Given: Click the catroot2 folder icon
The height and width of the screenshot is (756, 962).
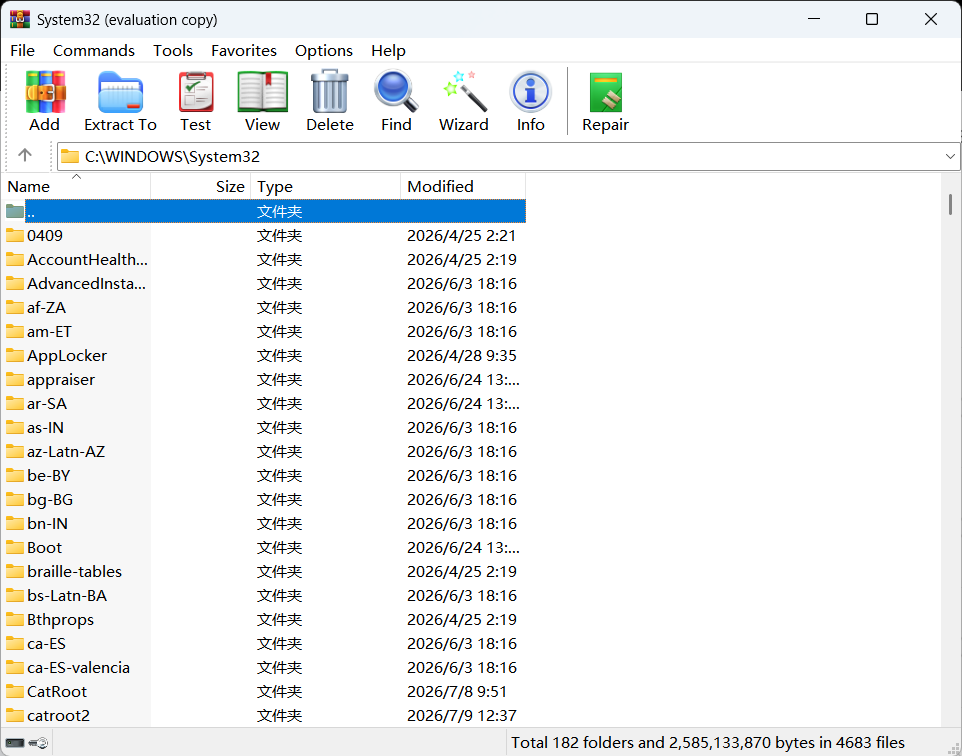Looking at the screenshot, I should pyautogui.click(x=15, y=716).
